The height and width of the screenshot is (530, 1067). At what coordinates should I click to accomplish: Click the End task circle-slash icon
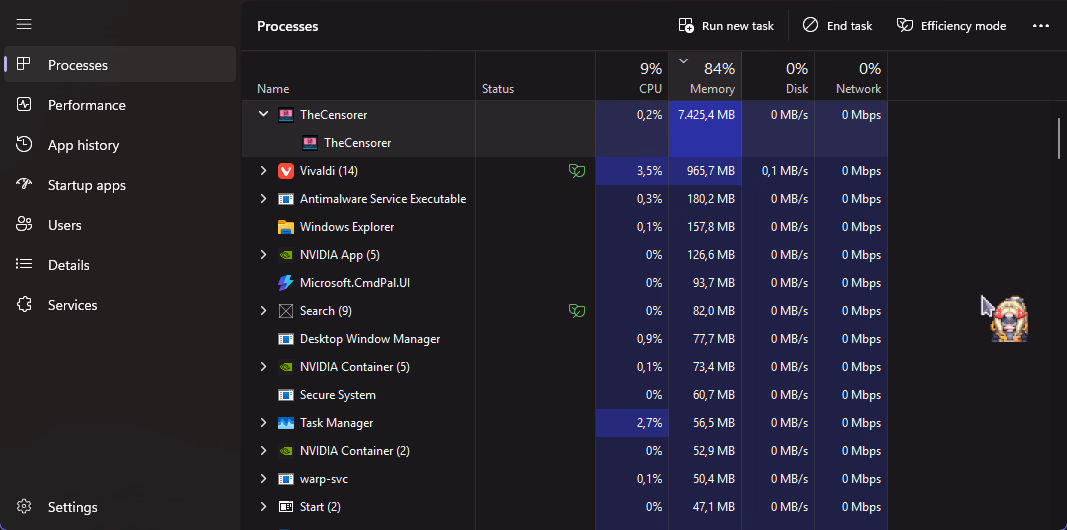pos(810,25)
